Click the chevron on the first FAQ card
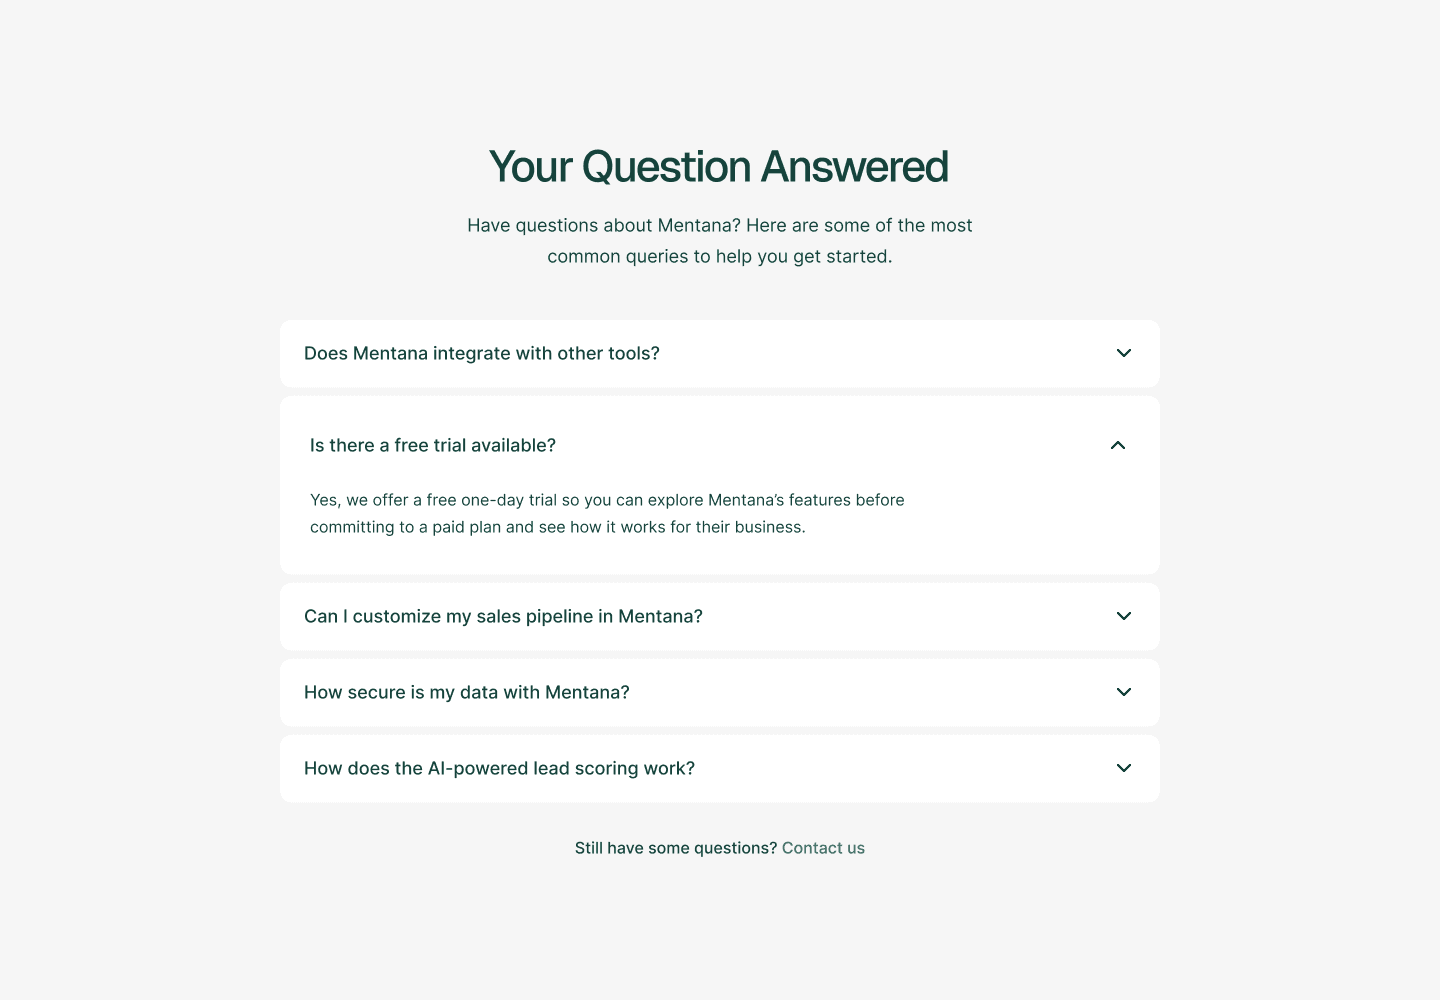This screenshot has width=1440, height=1000. (1123, 353)
